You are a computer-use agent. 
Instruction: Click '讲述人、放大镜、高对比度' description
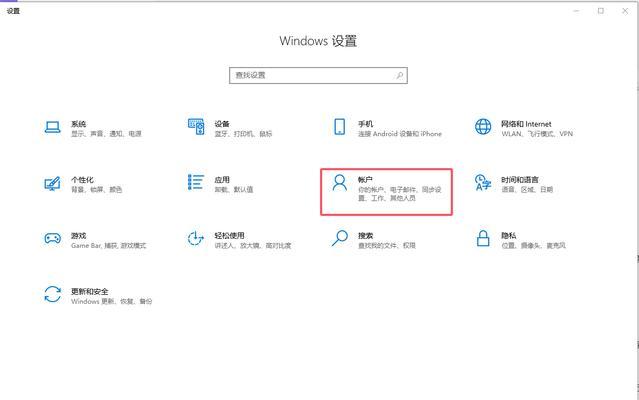[x=253, y=246]
